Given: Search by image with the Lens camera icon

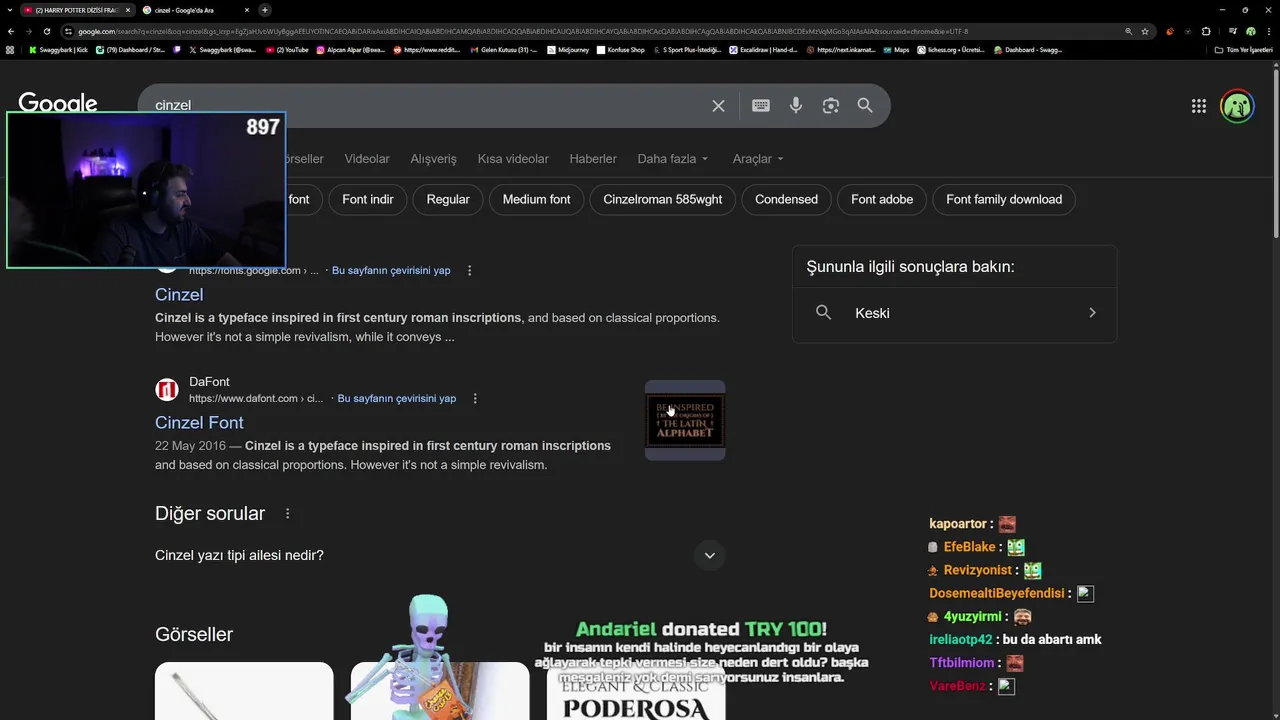Looking at the screenshot, I should tap(830, 105).
